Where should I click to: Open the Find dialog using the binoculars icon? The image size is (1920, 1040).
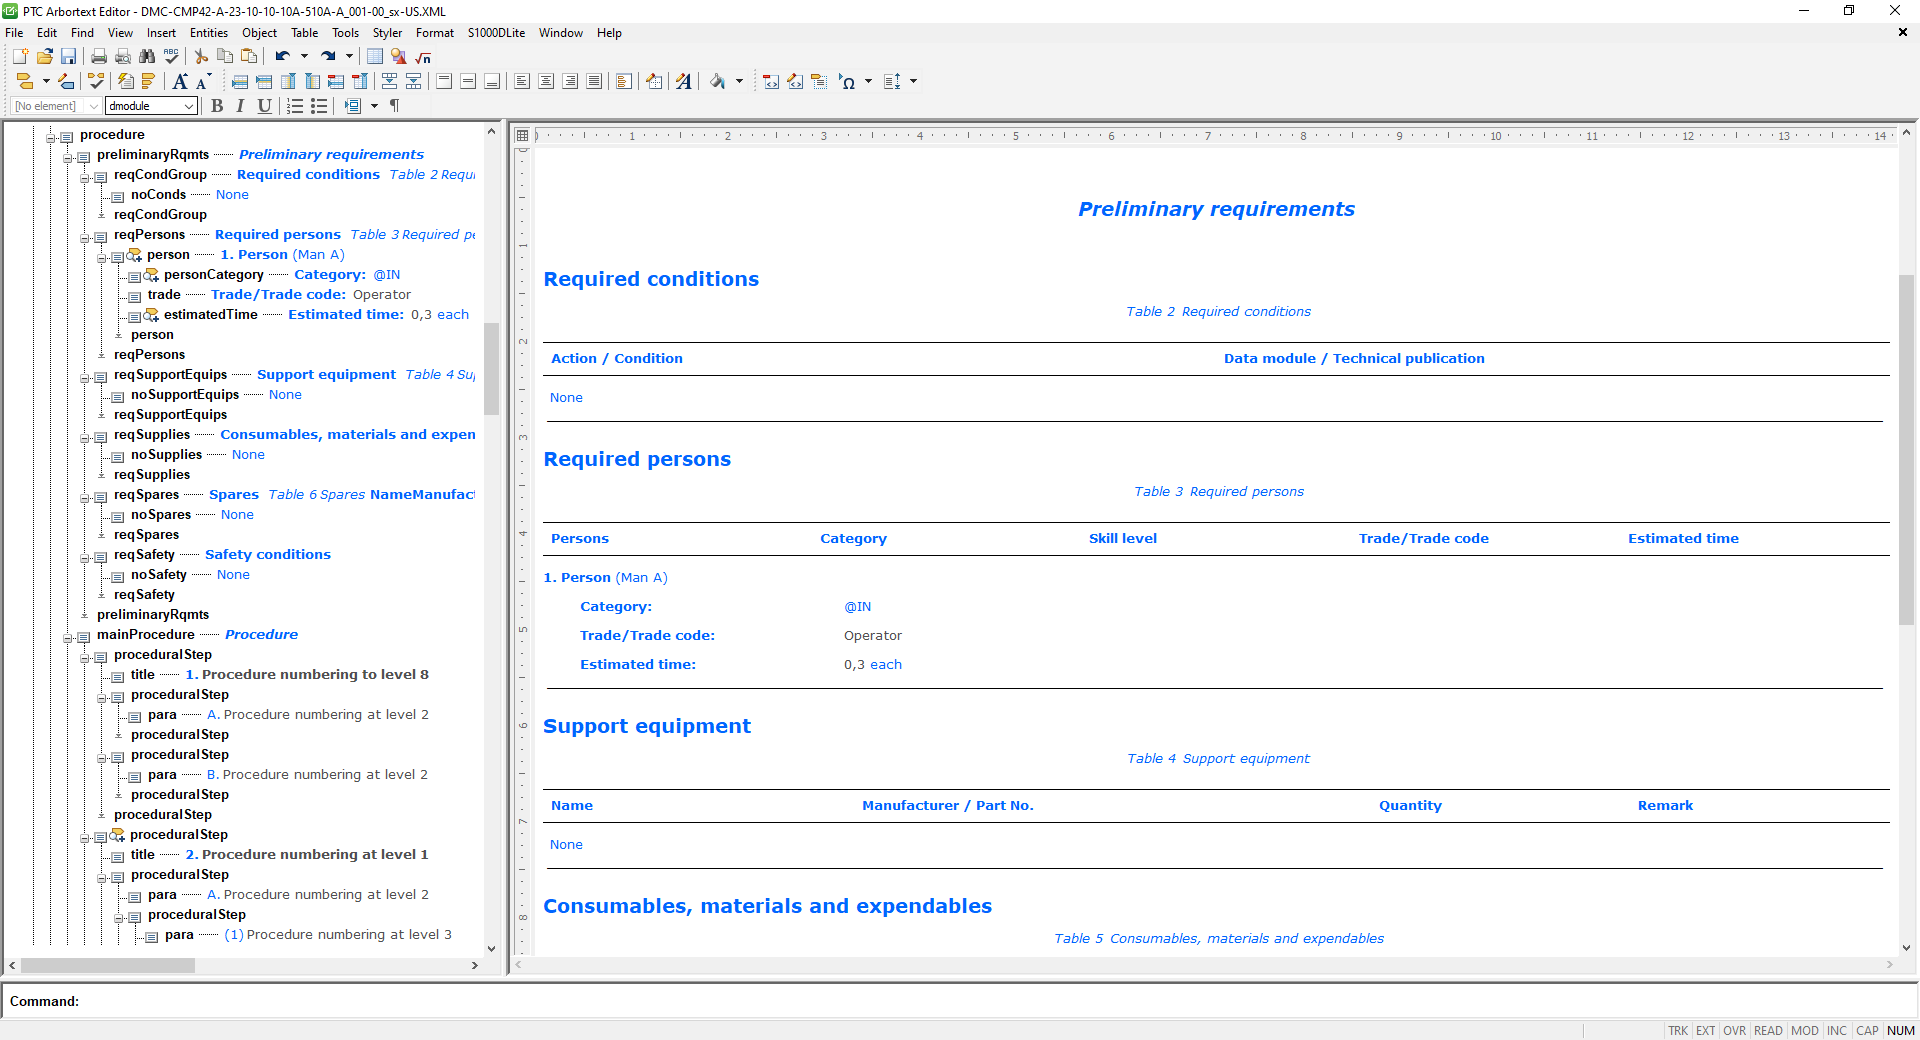click(148, 57)
